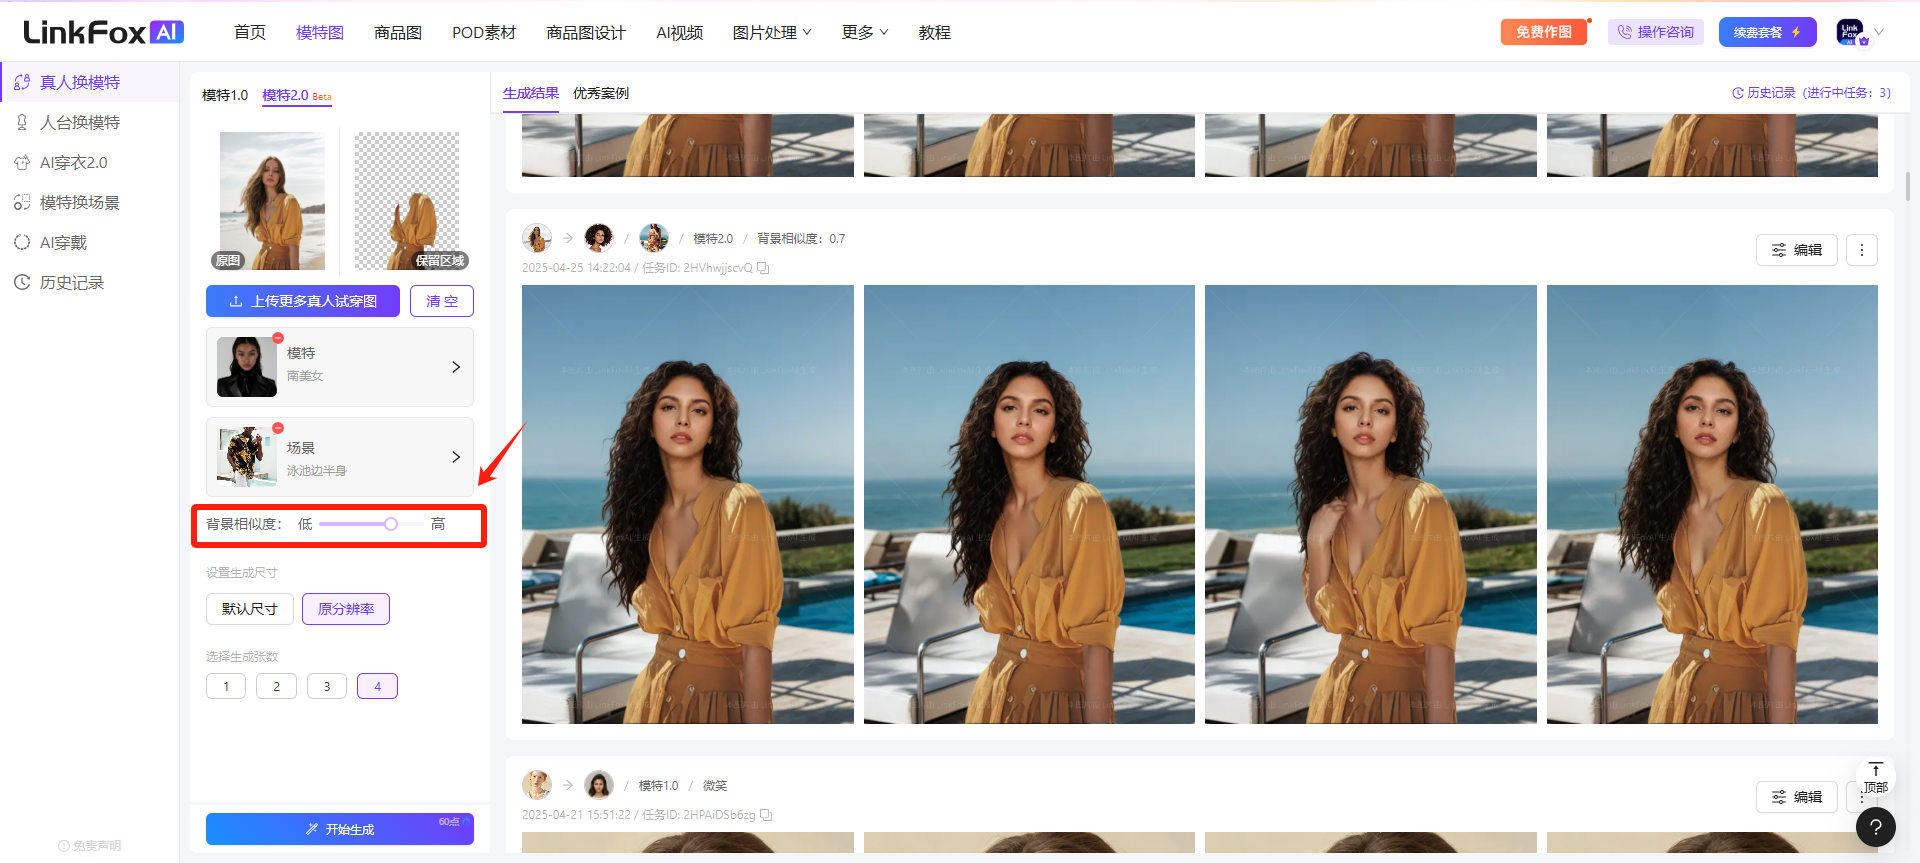Adjust the 背景相似度 slider handle
This screenshot has width=1920, height=863.
[391, 524]
